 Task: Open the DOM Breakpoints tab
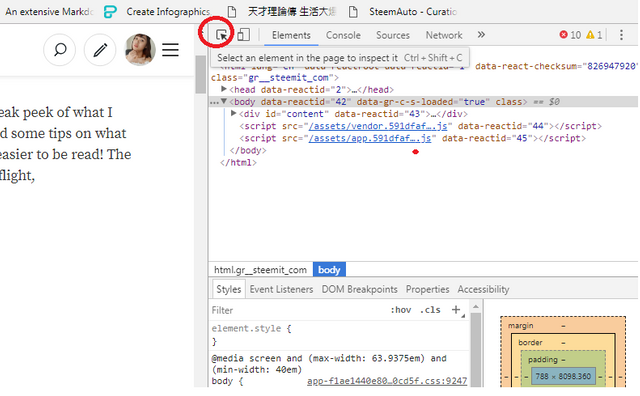[x=359, y=289]
